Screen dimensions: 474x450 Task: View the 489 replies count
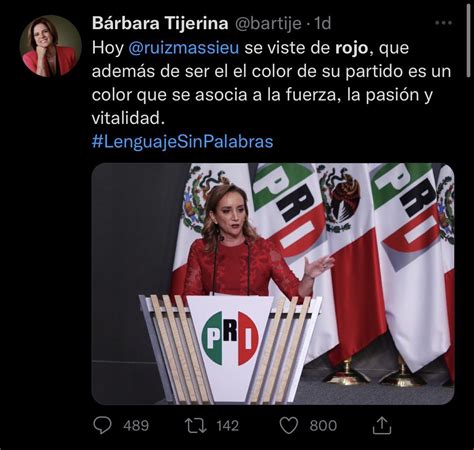(136, 426)
